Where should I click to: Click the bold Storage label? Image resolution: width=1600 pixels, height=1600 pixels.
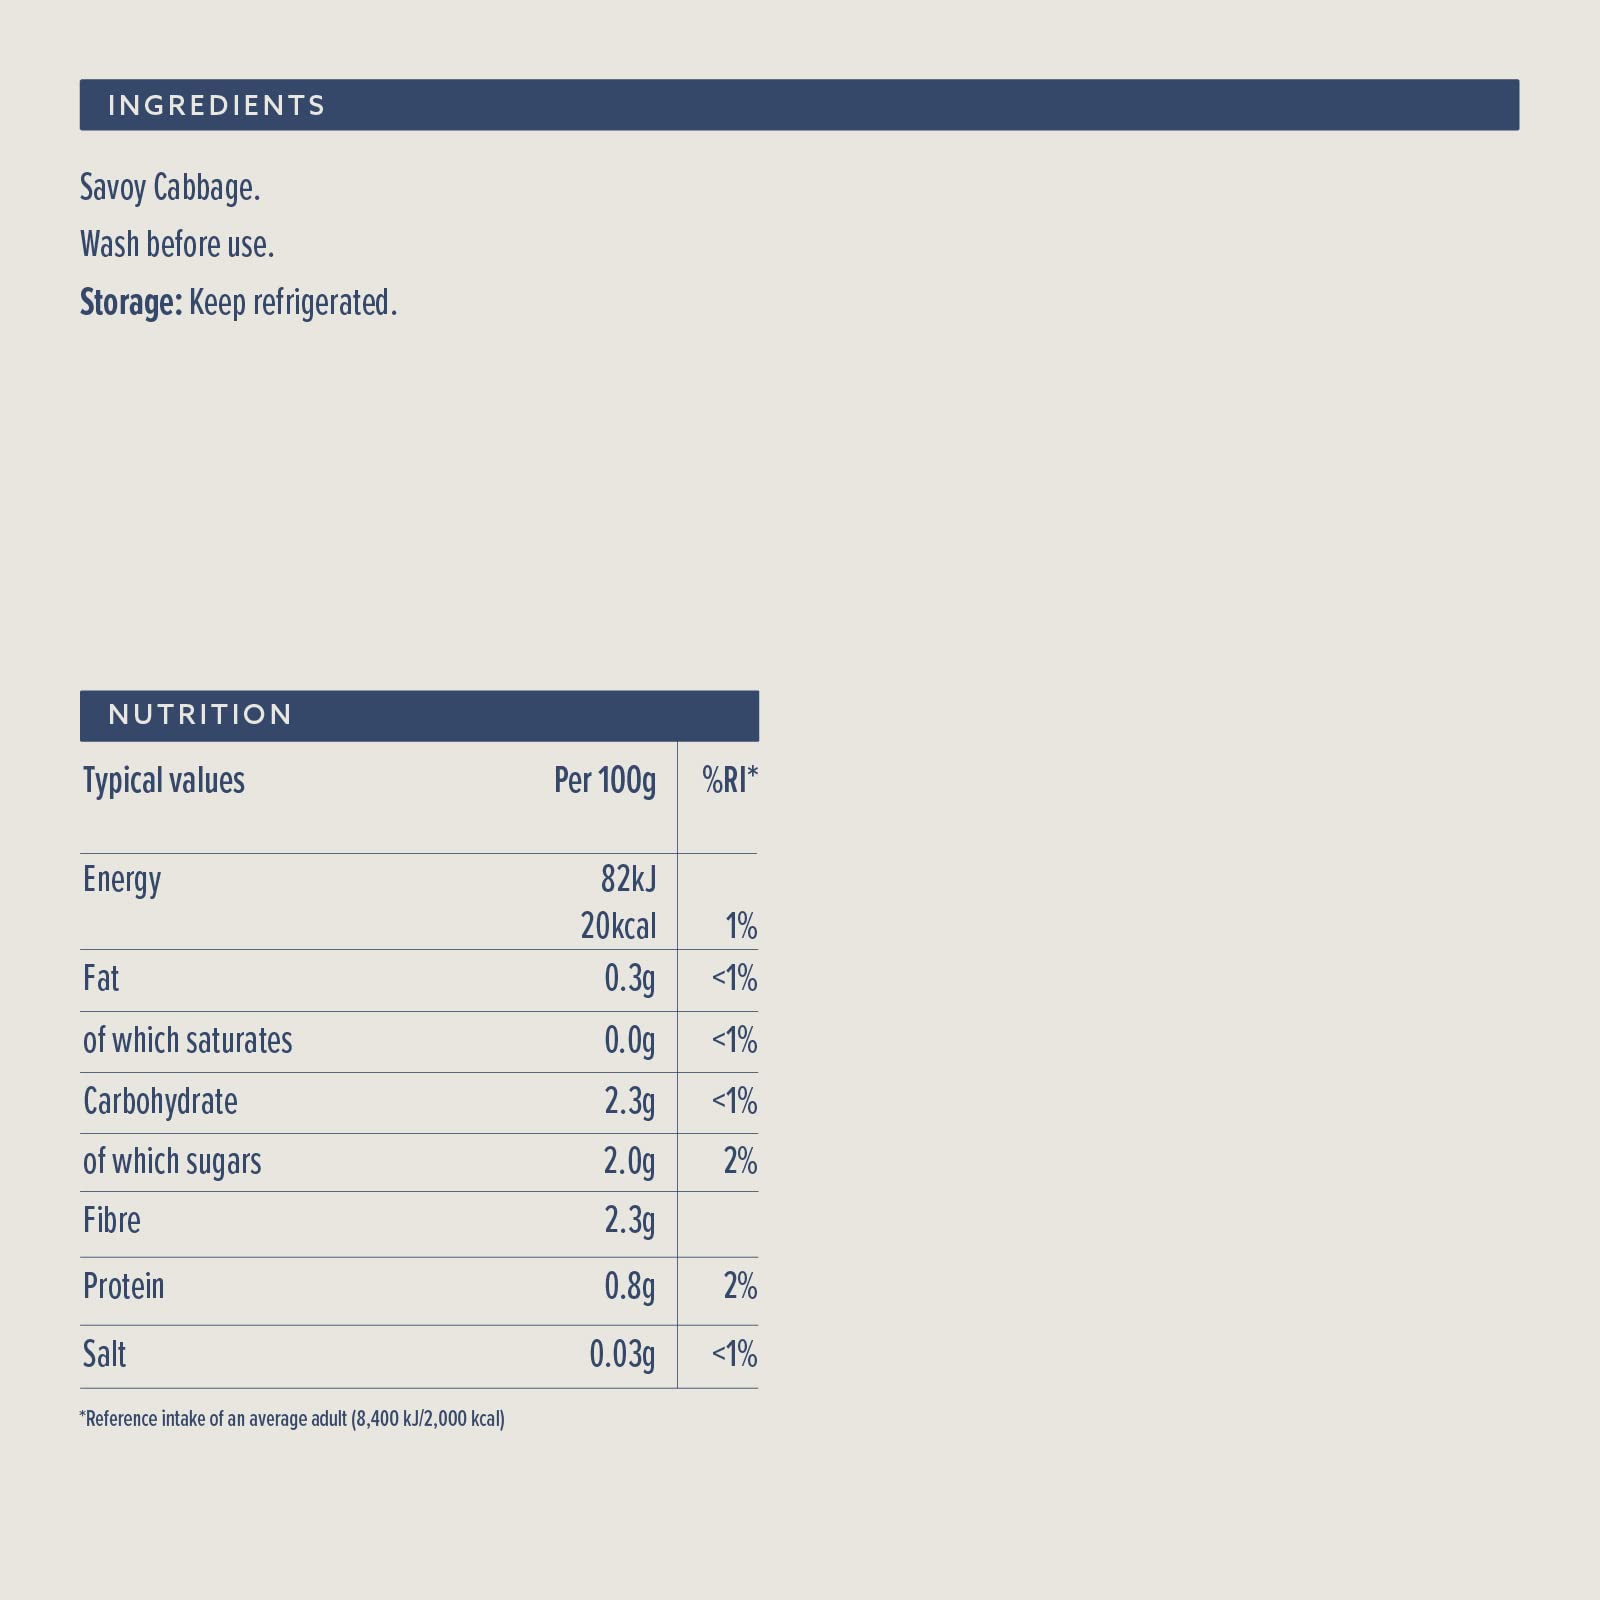pos(131,302)
